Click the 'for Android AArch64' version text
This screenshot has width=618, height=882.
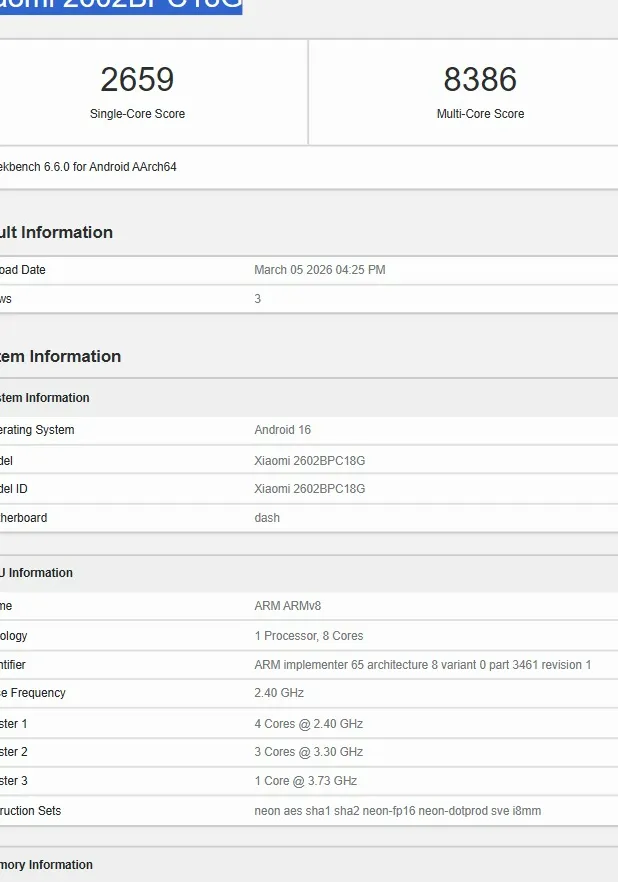click(x=124, y=167)
